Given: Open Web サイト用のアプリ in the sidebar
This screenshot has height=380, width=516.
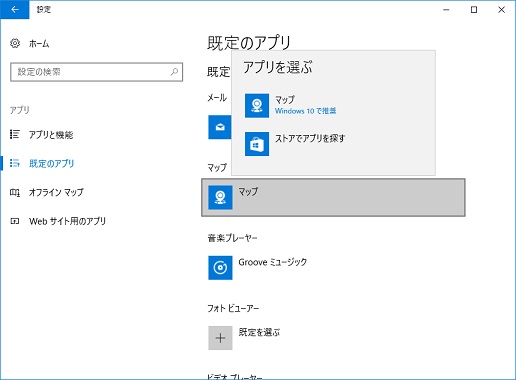Looking at the screenshot, I should (x=67, y=221).
